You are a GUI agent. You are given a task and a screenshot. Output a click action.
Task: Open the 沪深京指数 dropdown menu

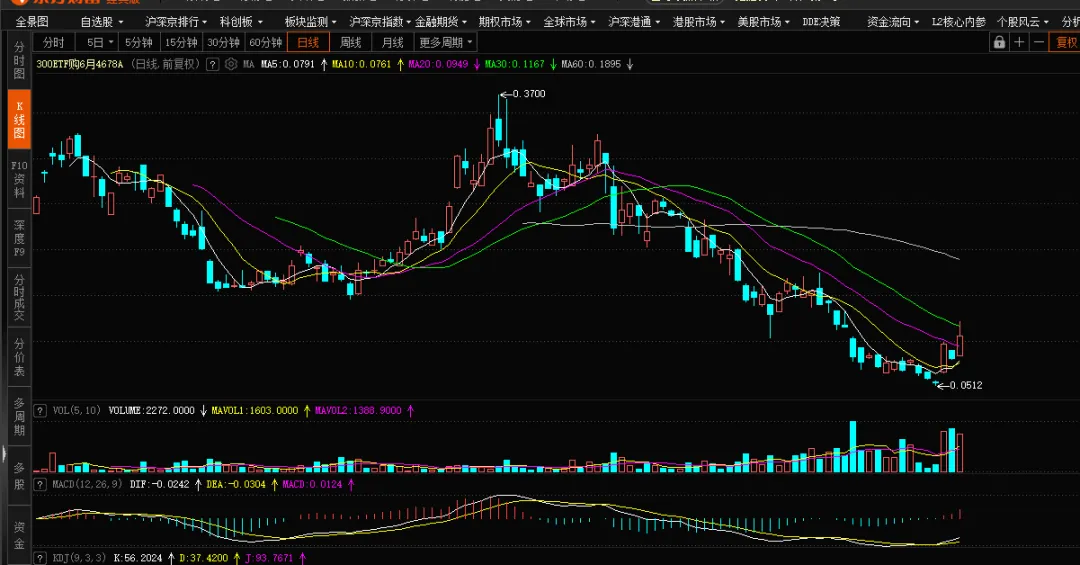[x=380, y=22]
